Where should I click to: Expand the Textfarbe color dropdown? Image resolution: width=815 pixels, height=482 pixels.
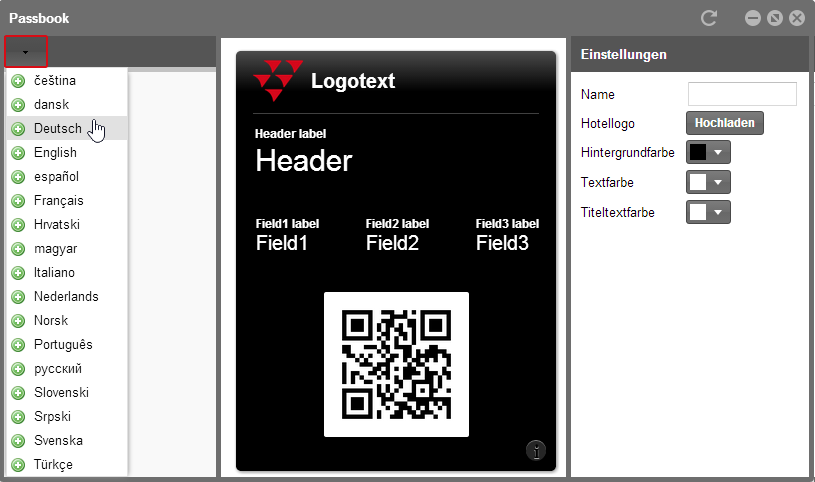pyautogui.click(x=720, y=182)
